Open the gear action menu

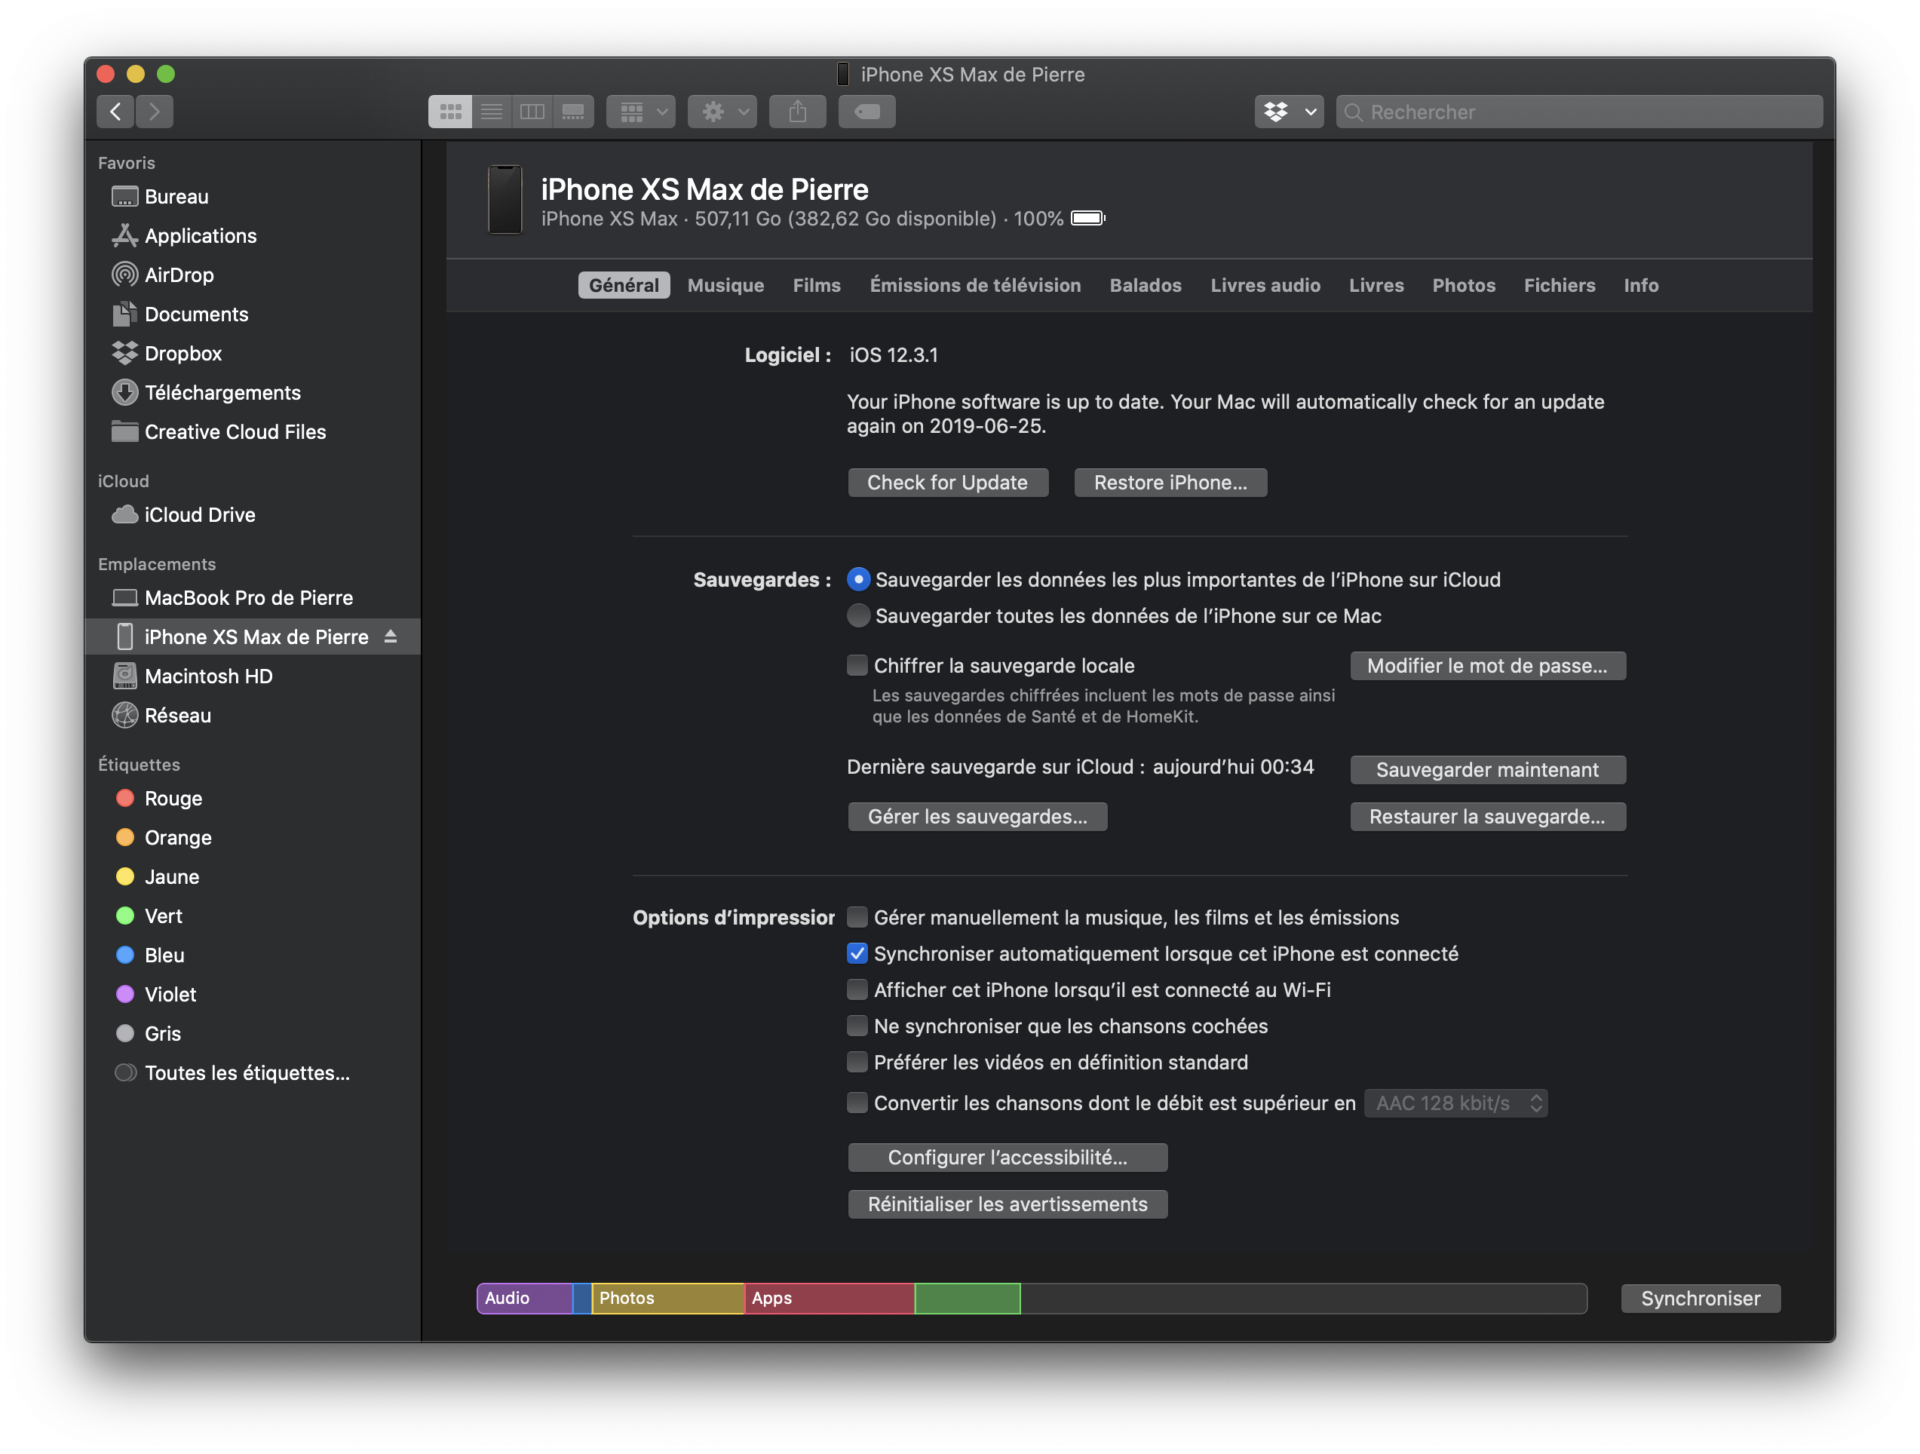tap(723, 111)
